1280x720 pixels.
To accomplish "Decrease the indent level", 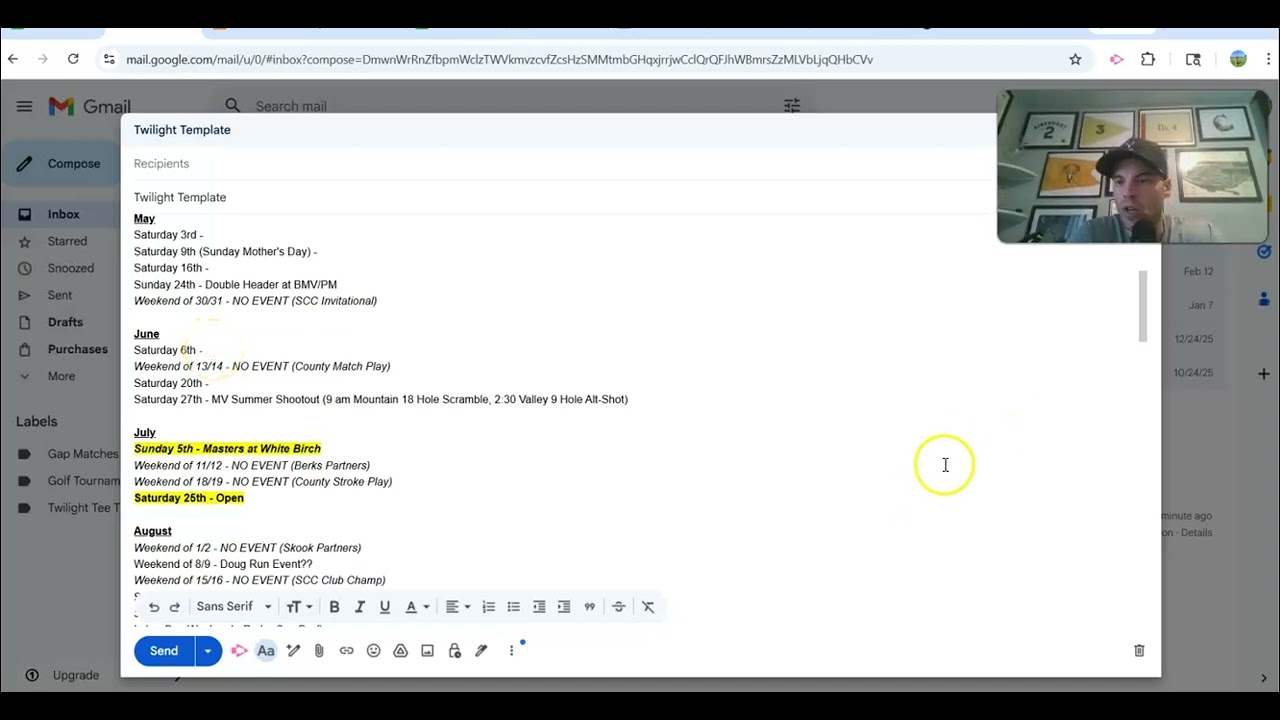I will (539, 607).
